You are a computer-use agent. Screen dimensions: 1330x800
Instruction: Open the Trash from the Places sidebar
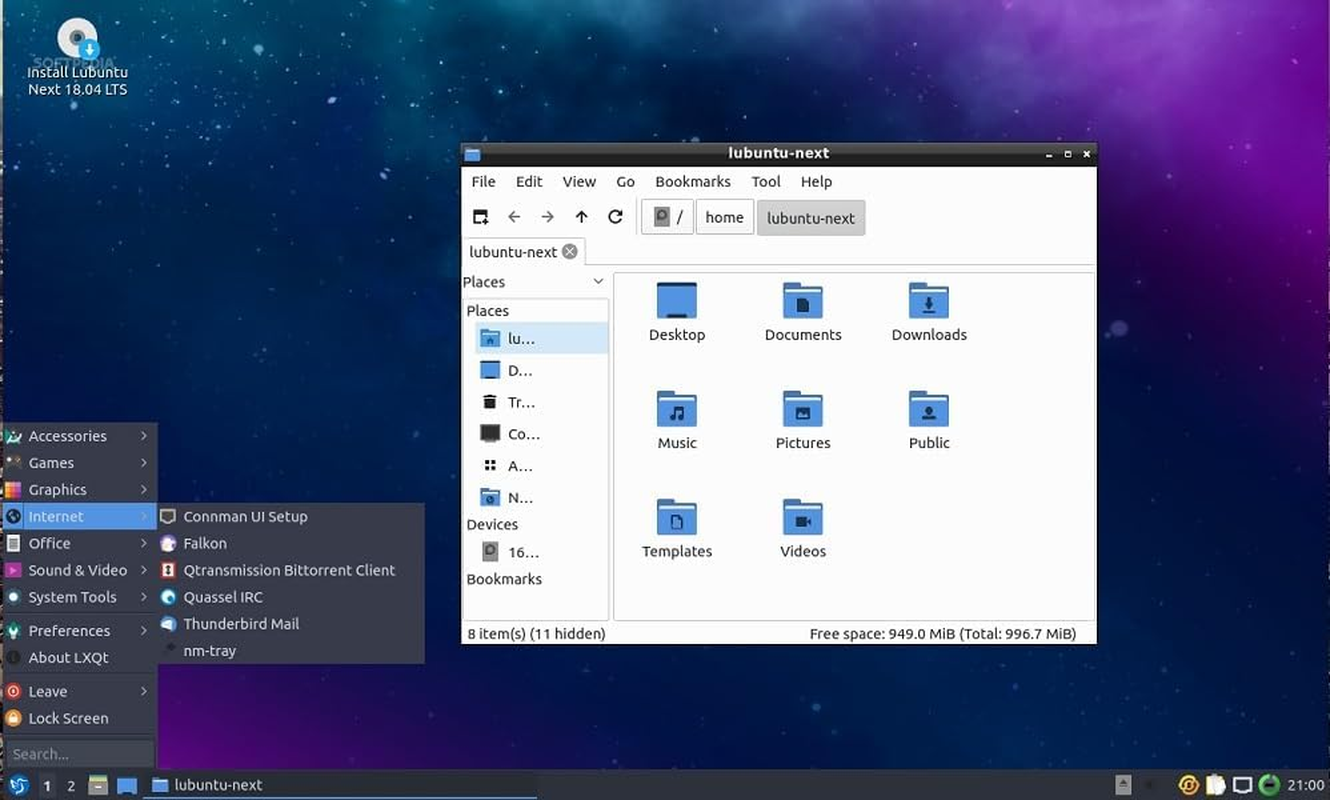tap(520, 402)
